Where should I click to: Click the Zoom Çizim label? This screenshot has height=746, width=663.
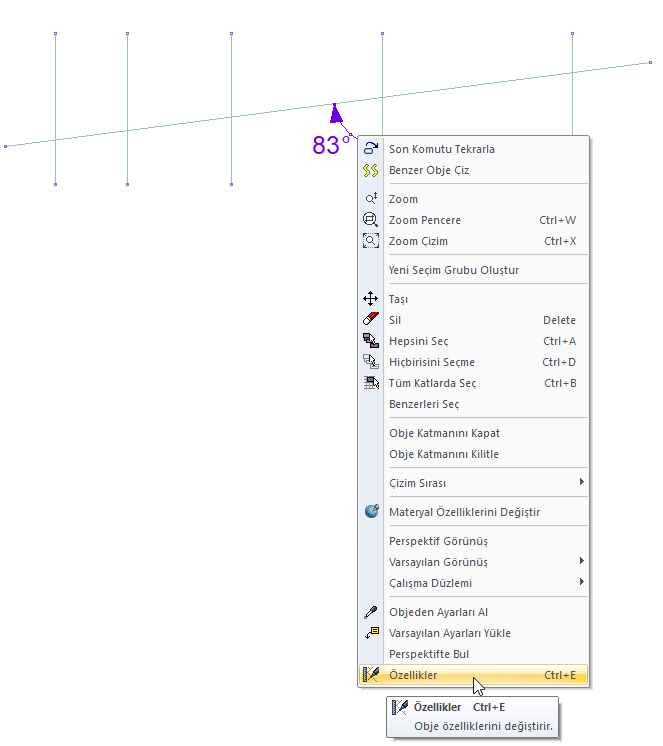point(418,241)
